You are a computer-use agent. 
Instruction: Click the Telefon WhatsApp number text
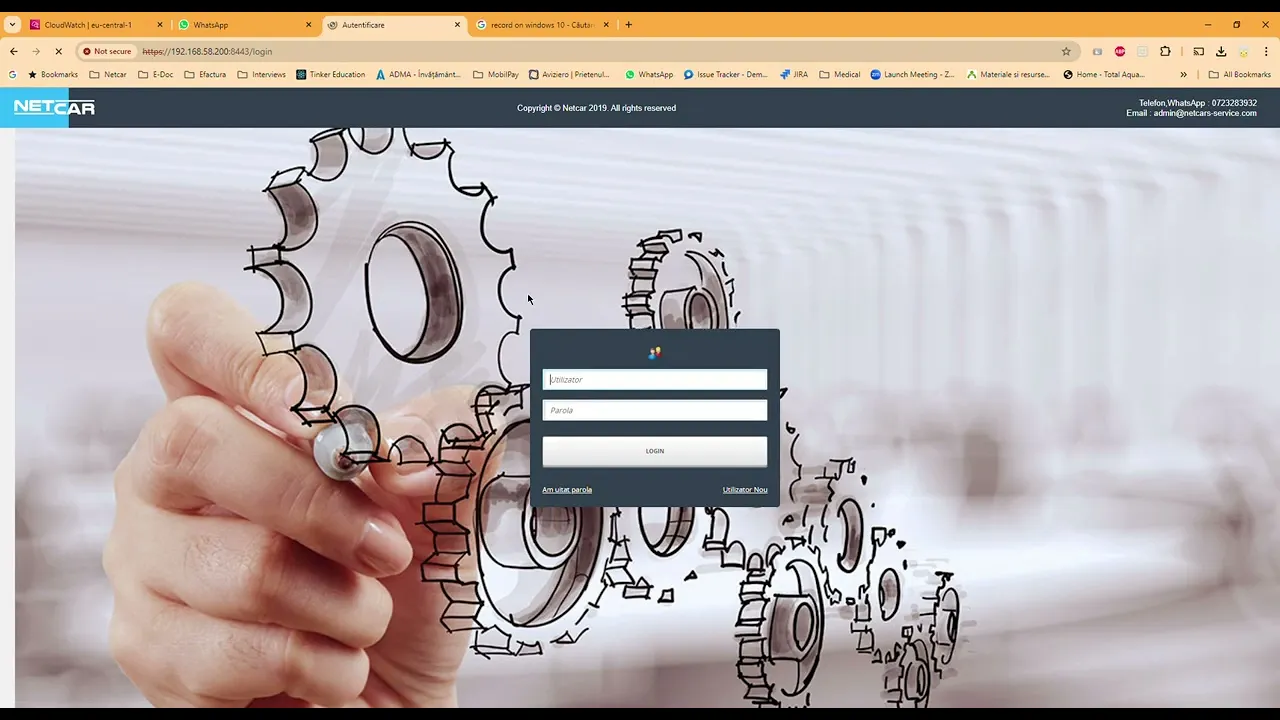1198,103
